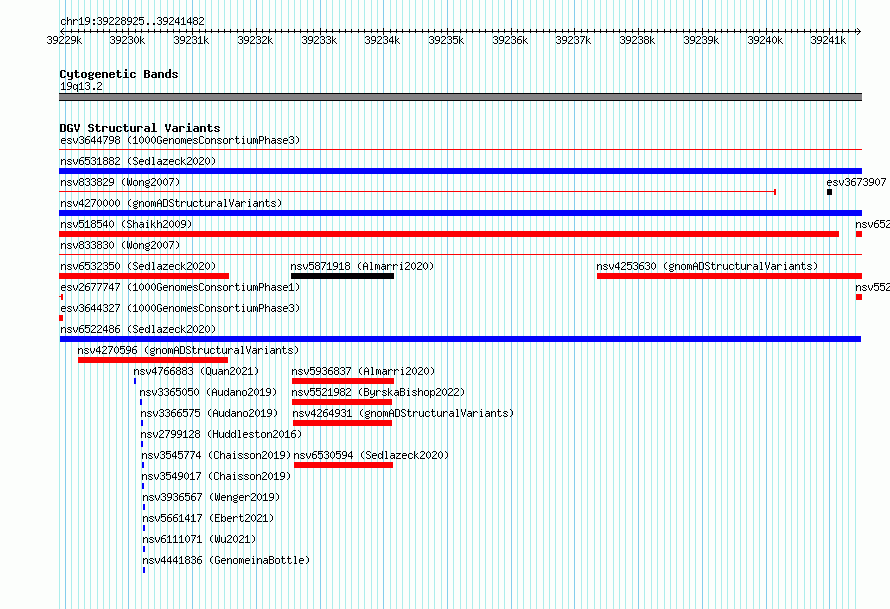Screen dimensions: 890x609
Task: Open variant nsv833829 (Wong2007)
Action: 120,182
